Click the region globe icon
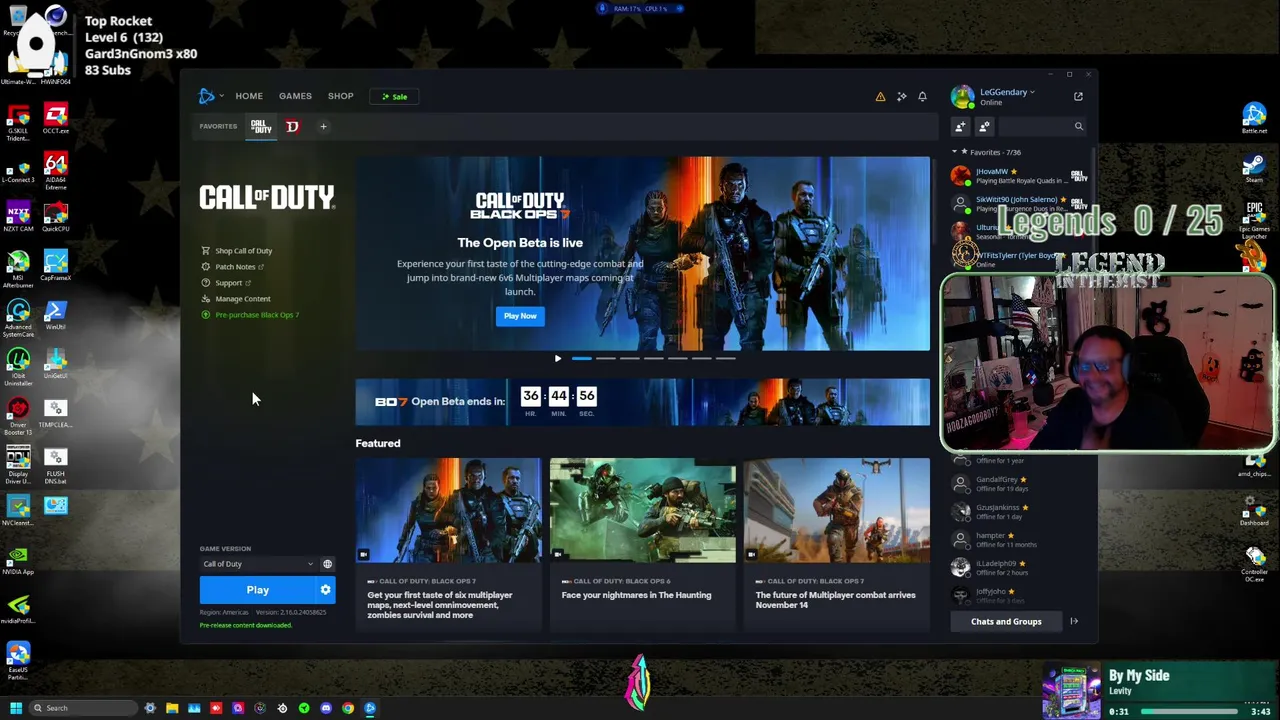This screenshot has height=720, width=1280. [327, 564]
